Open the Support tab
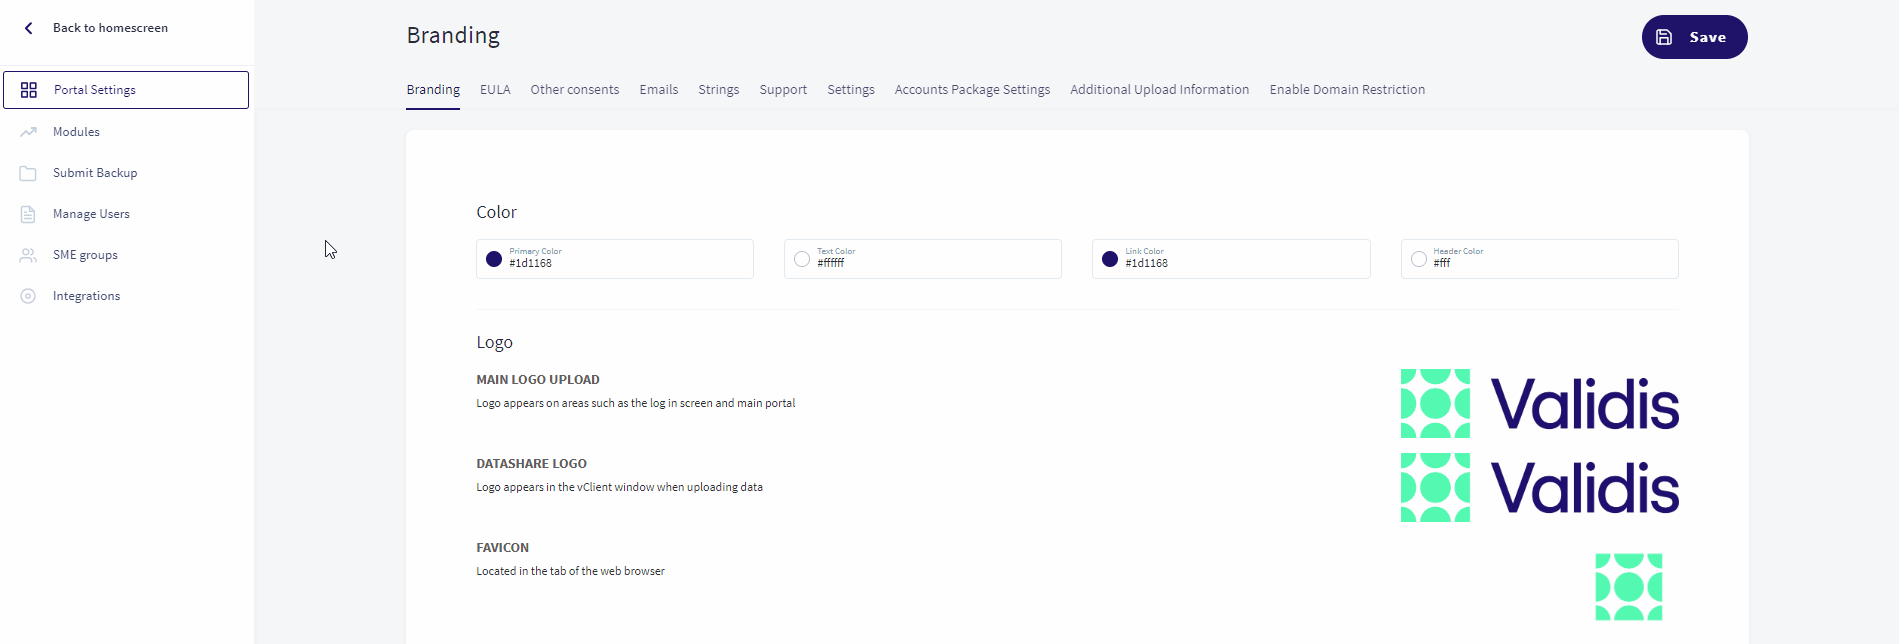Screen dimensions: 1899x644 pyautogui.click(x=783, y=90)
